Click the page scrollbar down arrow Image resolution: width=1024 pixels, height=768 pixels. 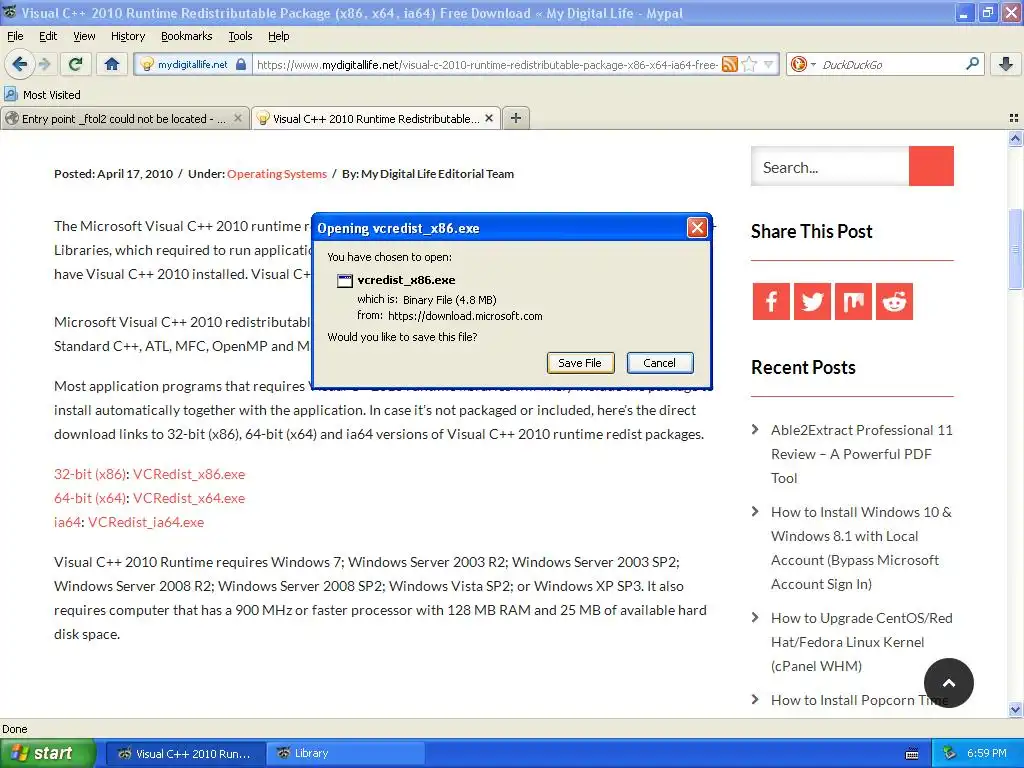point(1015,709)
